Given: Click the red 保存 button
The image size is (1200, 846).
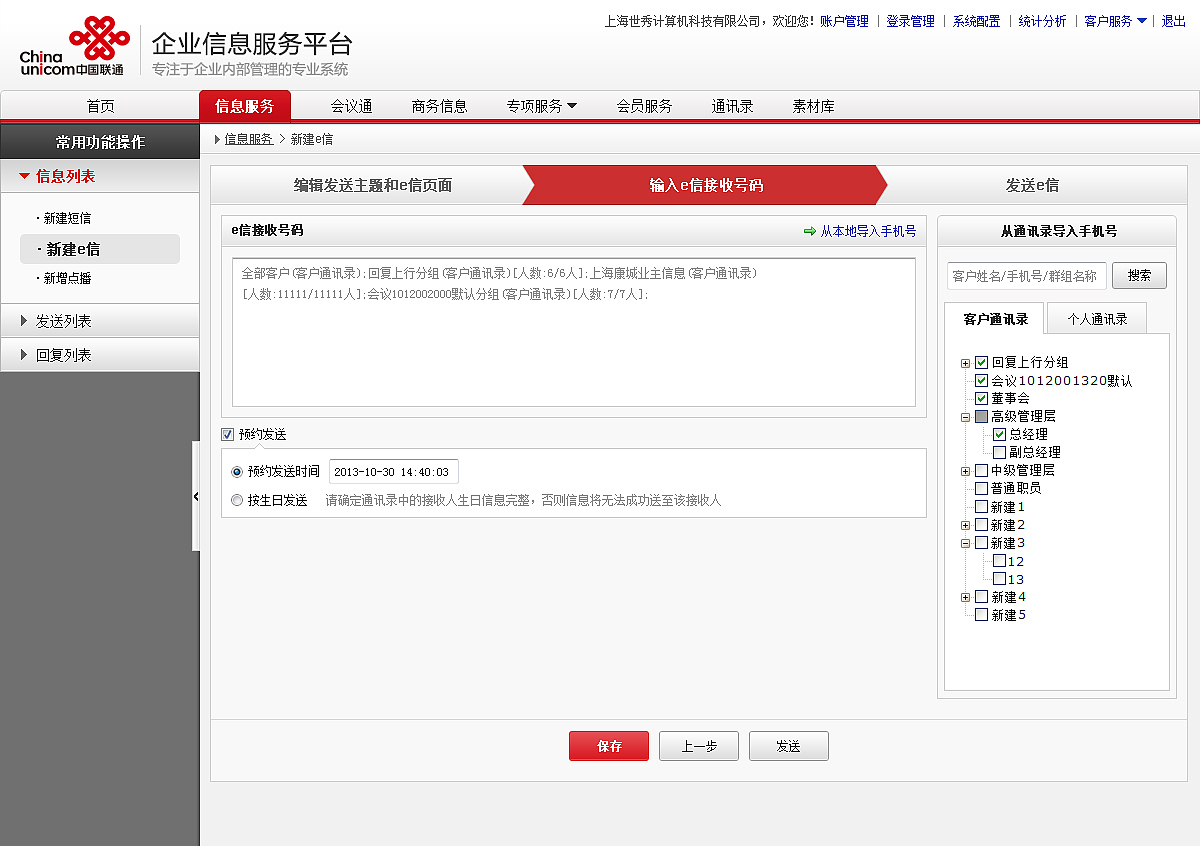Looking at the screenshot, I should (608, 745).
